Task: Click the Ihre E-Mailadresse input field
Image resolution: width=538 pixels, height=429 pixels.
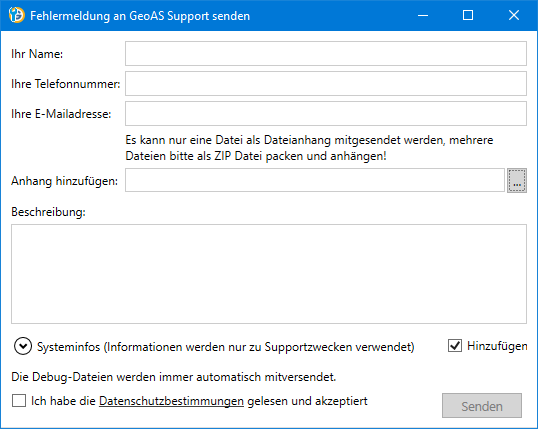Action: click(326, 113)
